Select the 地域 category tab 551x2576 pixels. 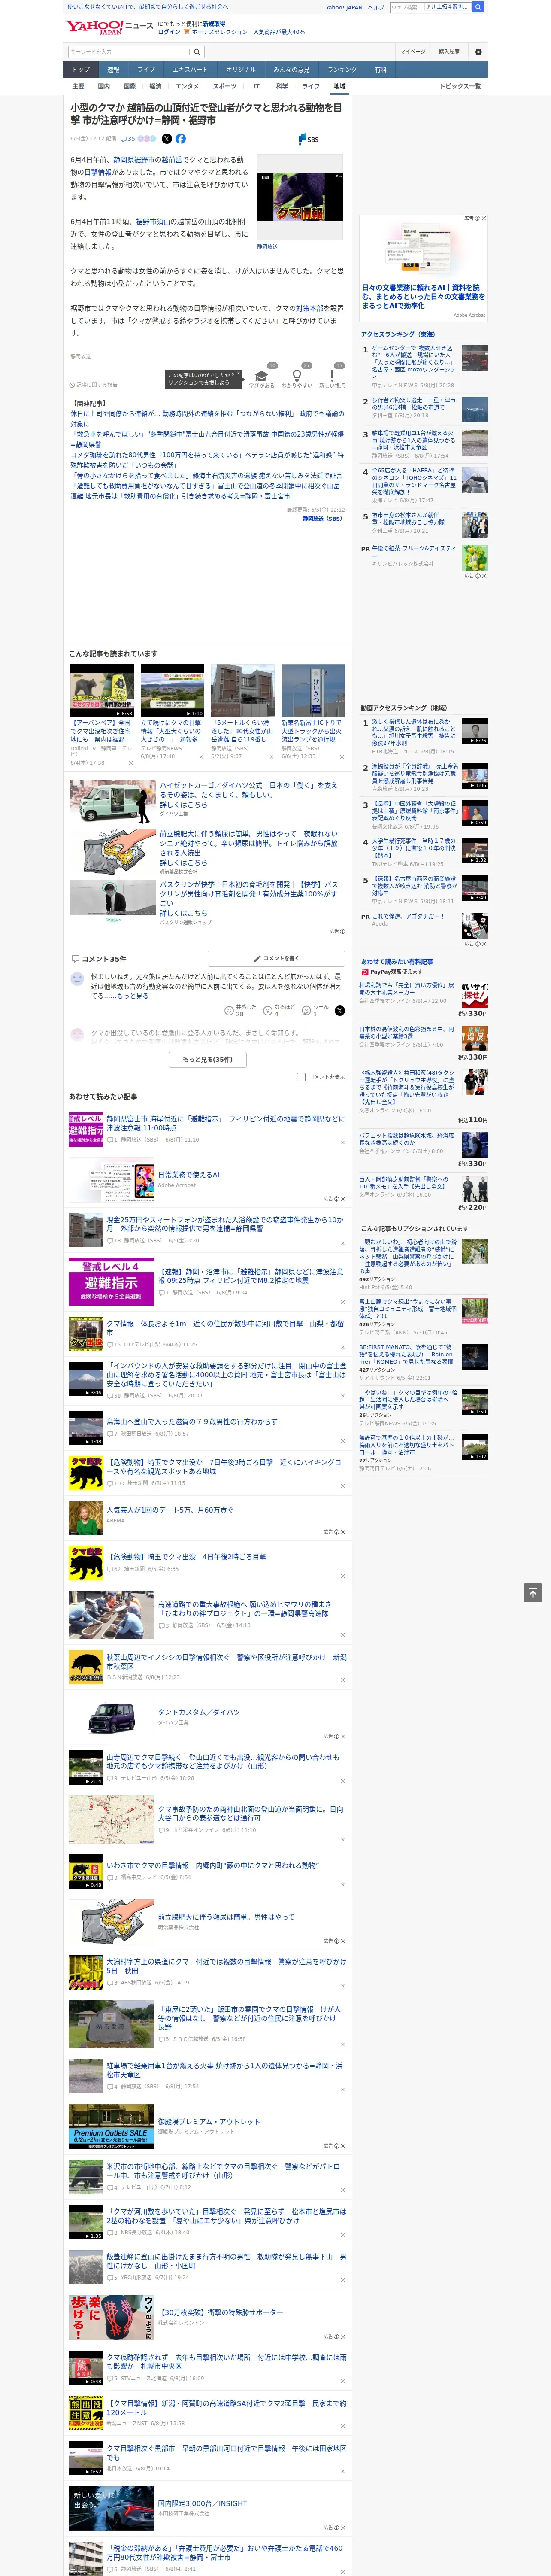tap(339, 86)
